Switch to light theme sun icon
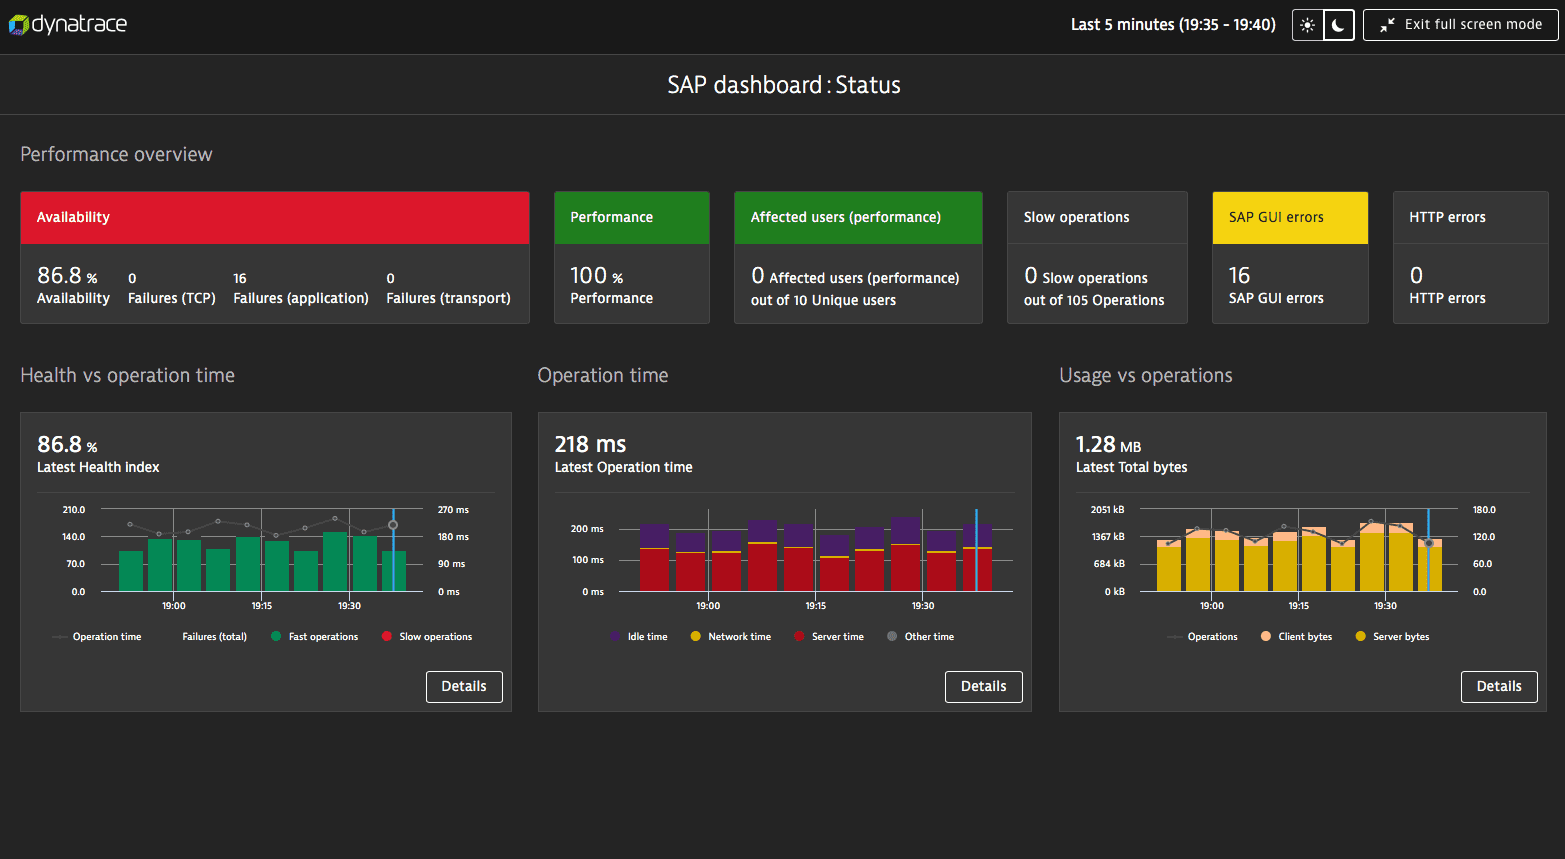The width and height of the screenshot is (1565, 859). point(1308,25)
